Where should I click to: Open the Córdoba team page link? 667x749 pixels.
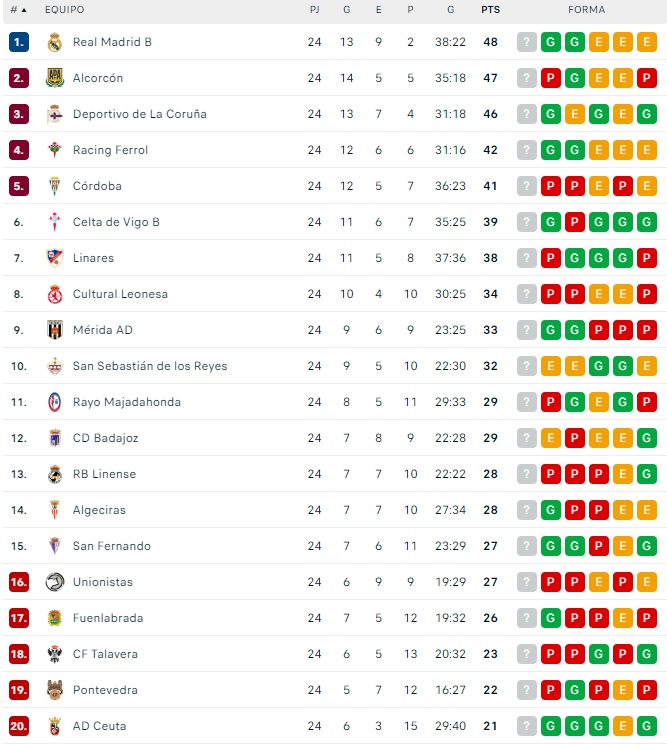click(97, 186)
